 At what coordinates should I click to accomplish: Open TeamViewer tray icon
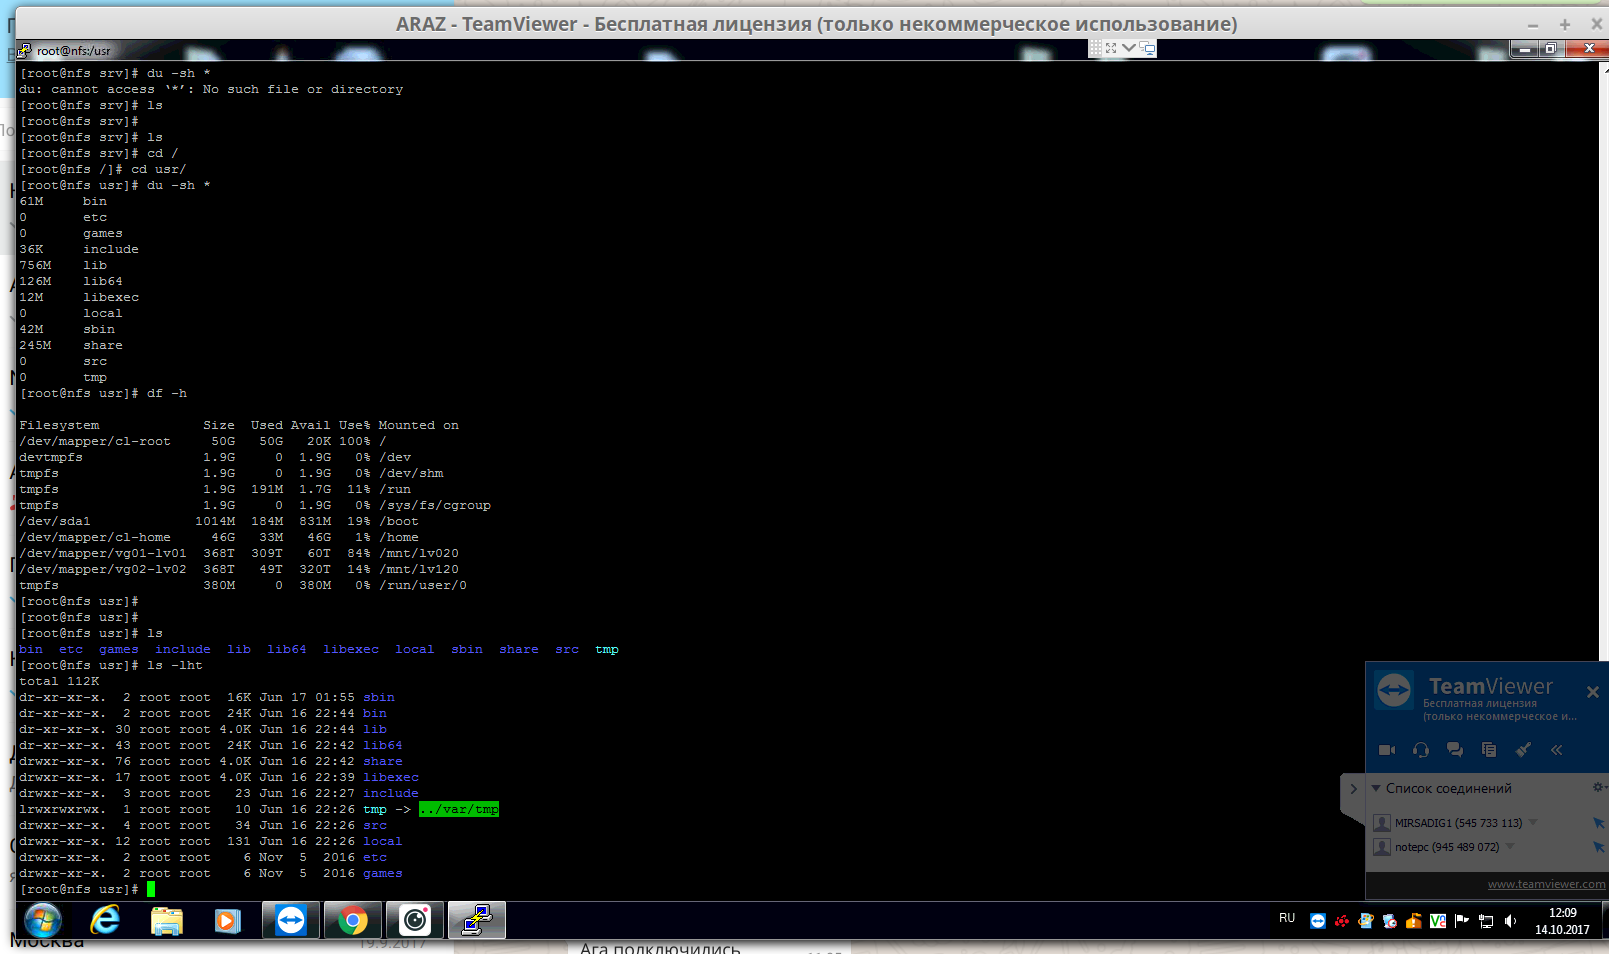click(1318, 921)
